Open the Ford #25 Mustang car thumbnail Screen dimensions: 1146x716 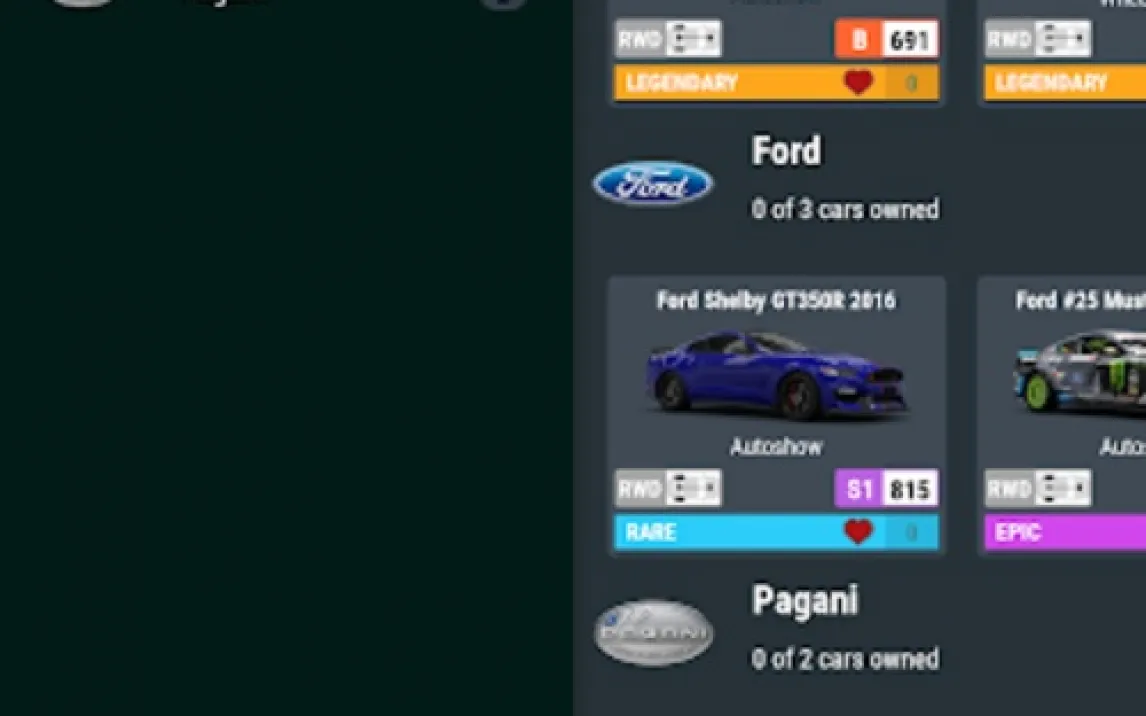(1079, 373)
